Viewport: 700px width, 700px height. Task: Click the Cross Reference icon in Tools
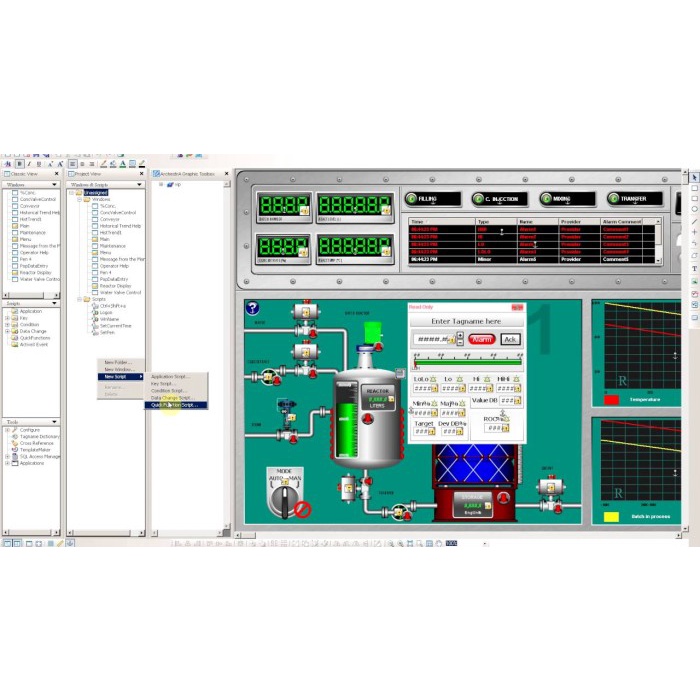click(15, 443)
